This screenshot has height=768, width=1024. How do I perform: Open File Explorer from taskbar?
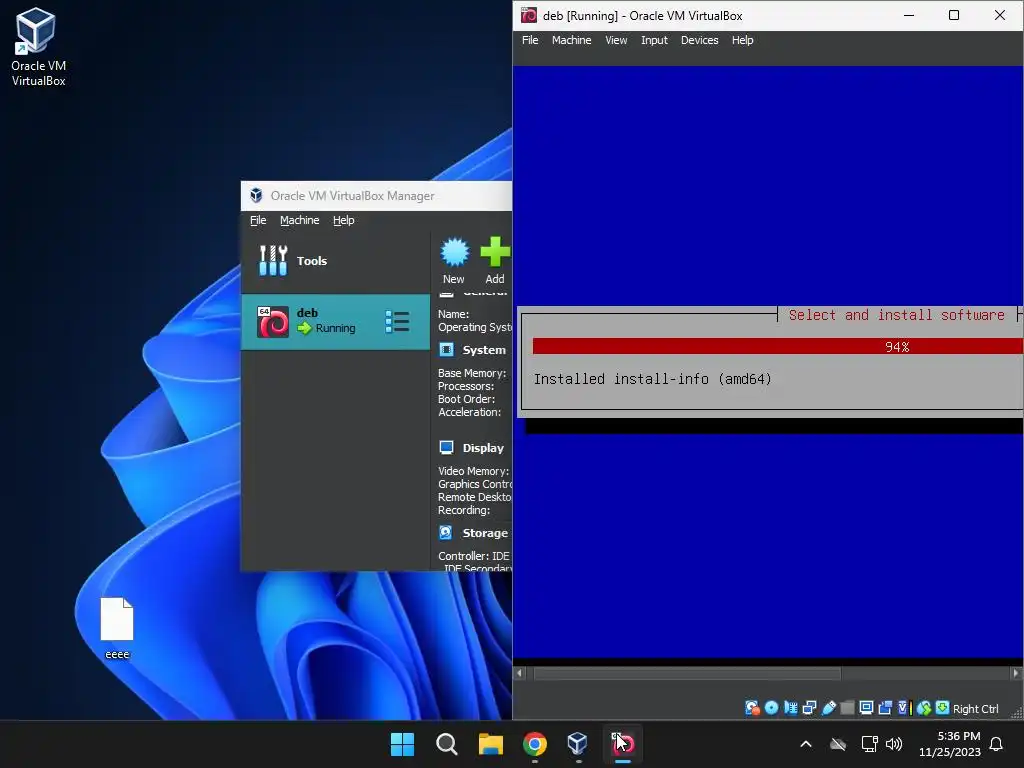coord(490,744)
